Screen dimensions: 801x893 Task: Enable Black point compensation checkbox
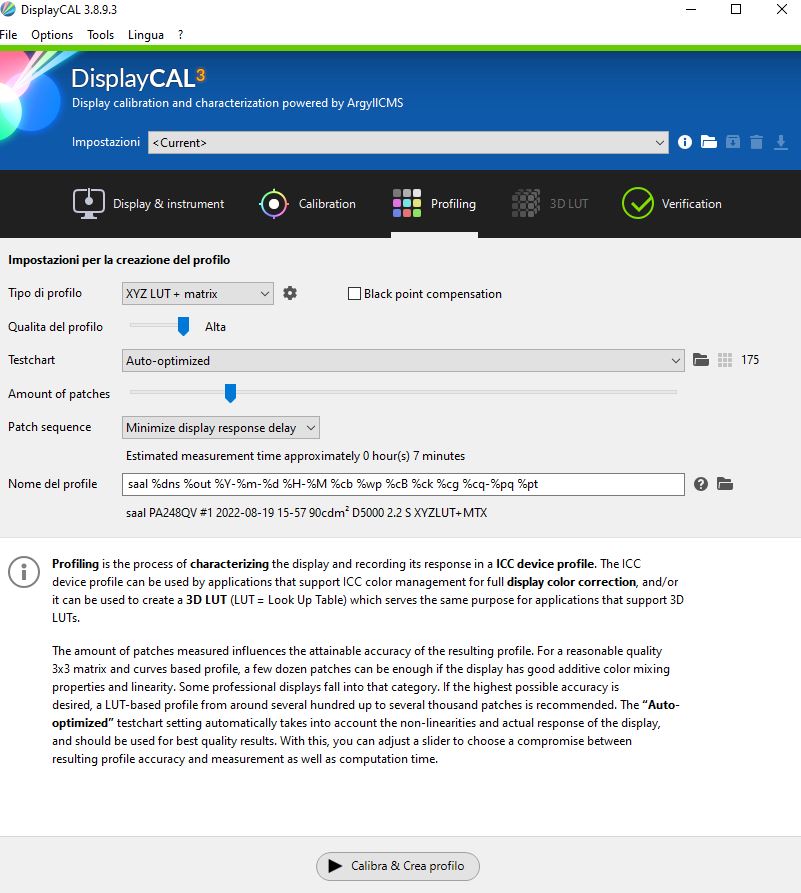tap(354, 293)
